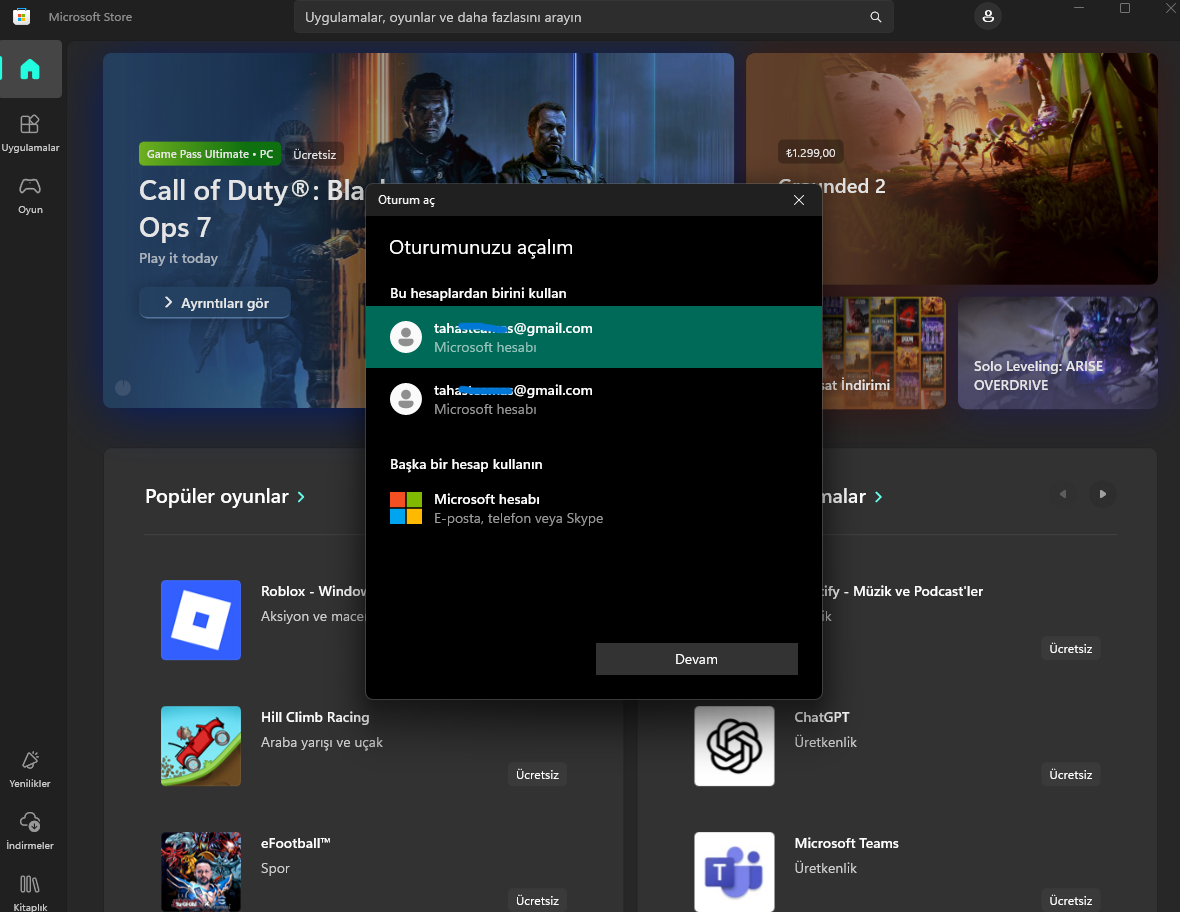Screen dimensions: 1180x912
Task: Click the Microsoft logo for another account
Action: click(x=406, y=508)
